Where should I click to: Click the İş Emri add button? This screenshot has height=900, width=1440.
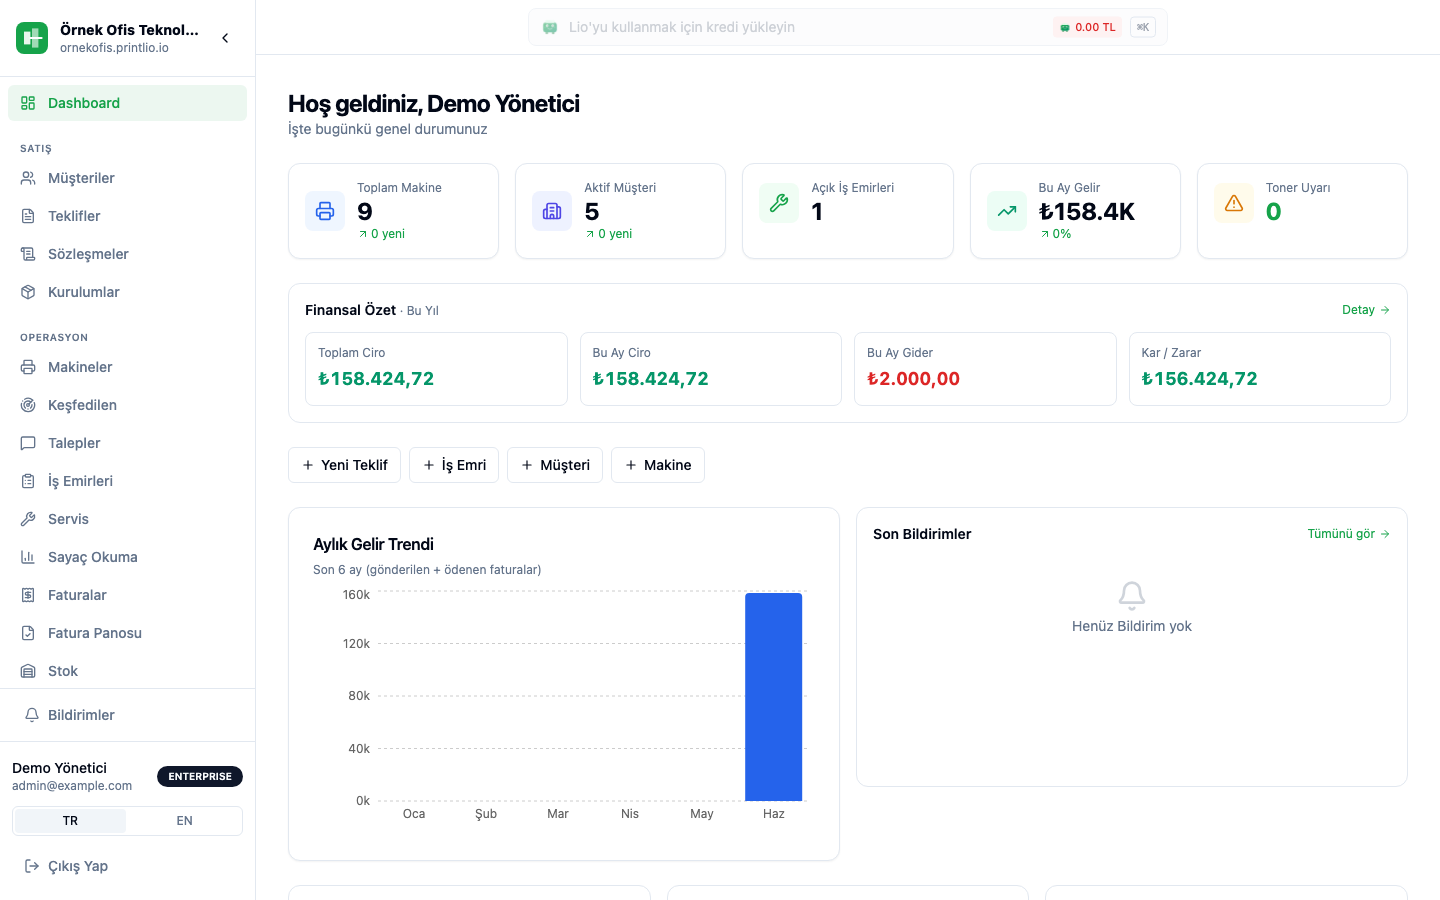coord(454,465)
